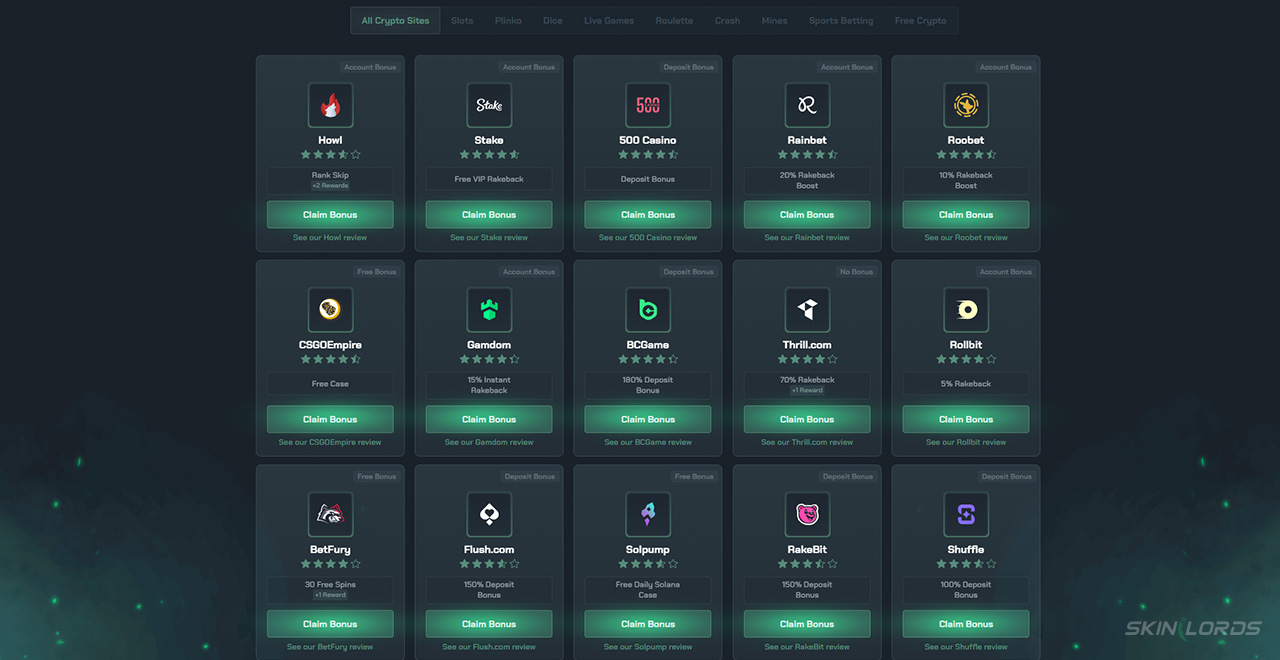Claim the Rainbet bonus
This screenshot has width=1280, height=660.
[x=807, y=214]
